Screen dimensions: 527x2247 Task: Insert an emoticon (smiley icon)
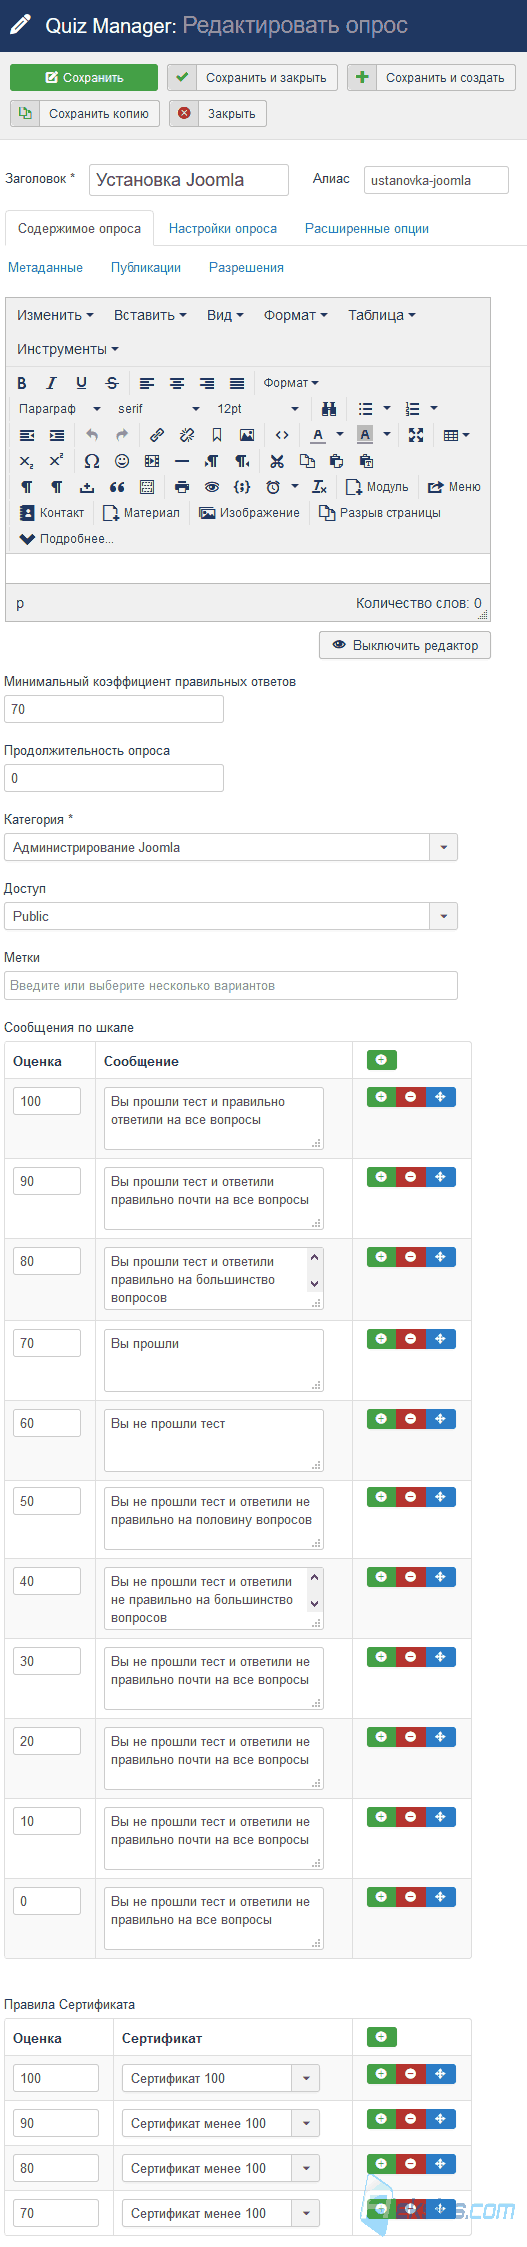coord(122,461)
